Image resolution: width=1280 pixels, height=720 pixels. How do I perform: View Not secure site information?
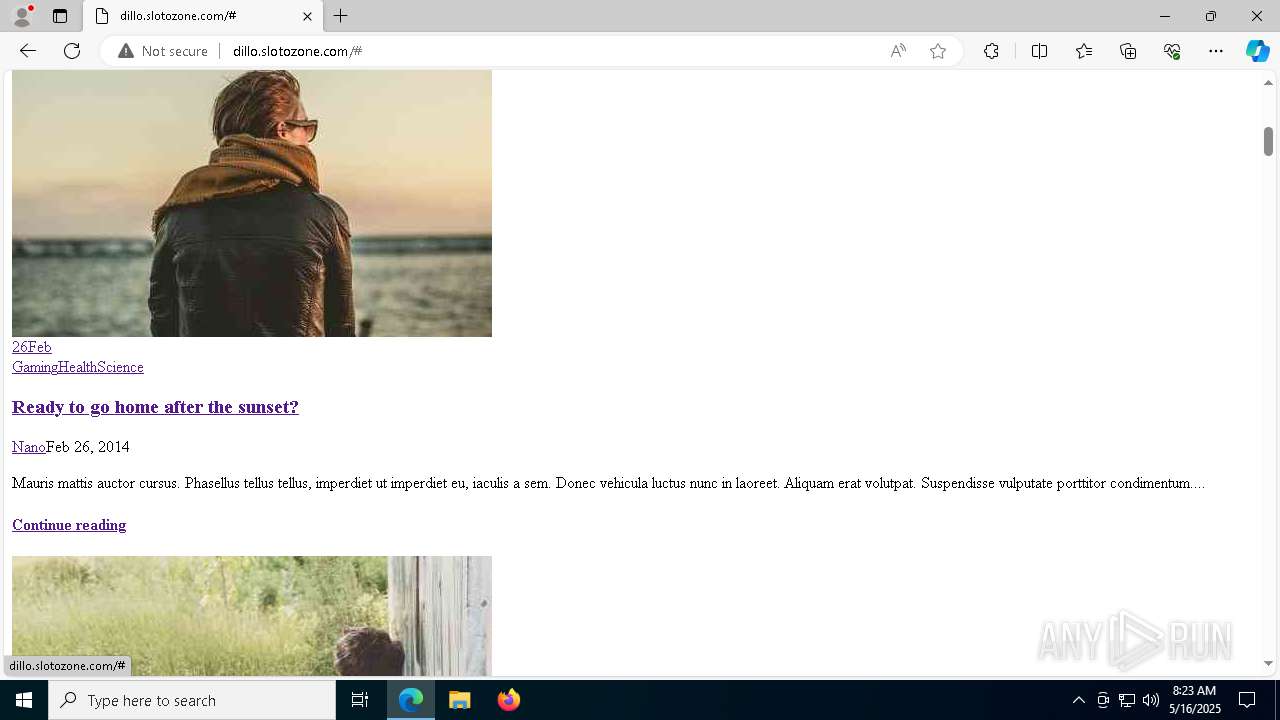[163, 51]
